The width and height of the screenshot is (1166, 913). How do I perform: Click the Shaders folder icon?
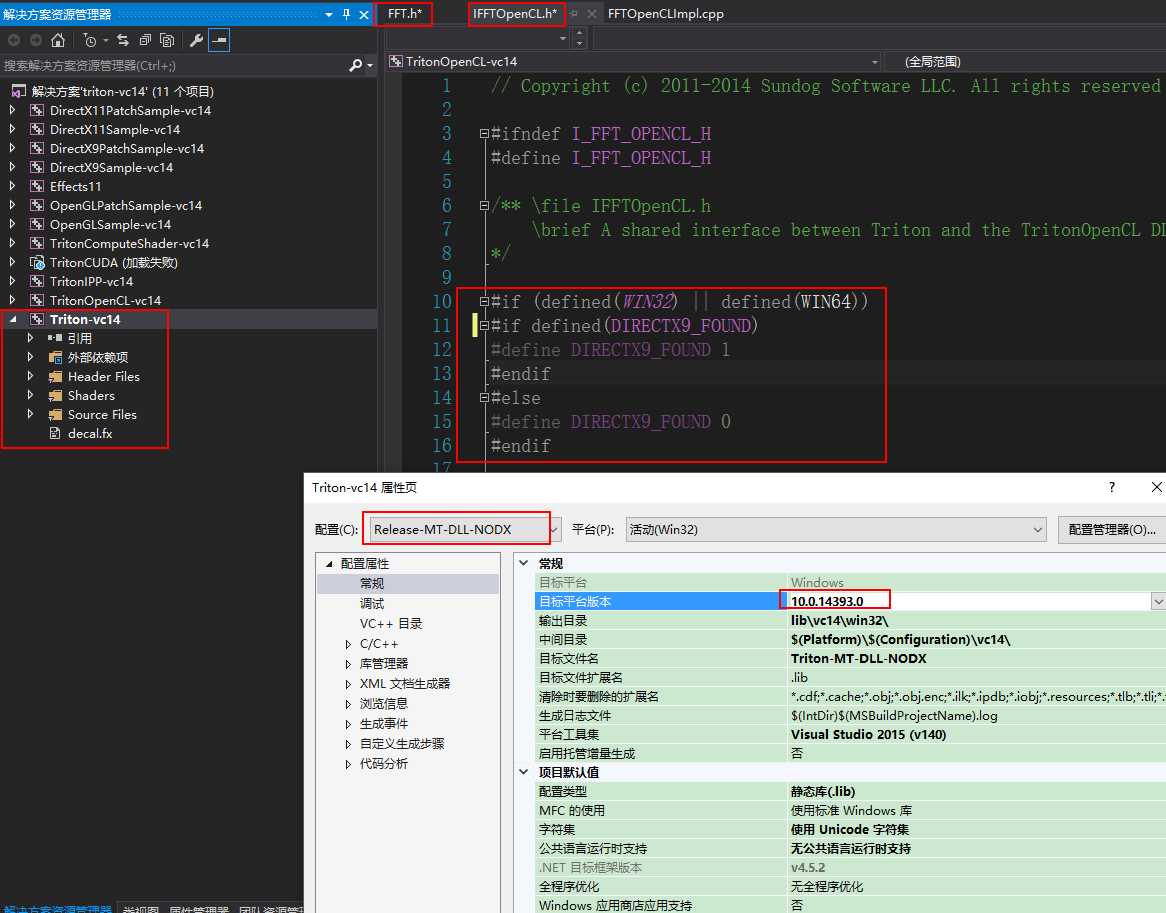coord(55,396)
